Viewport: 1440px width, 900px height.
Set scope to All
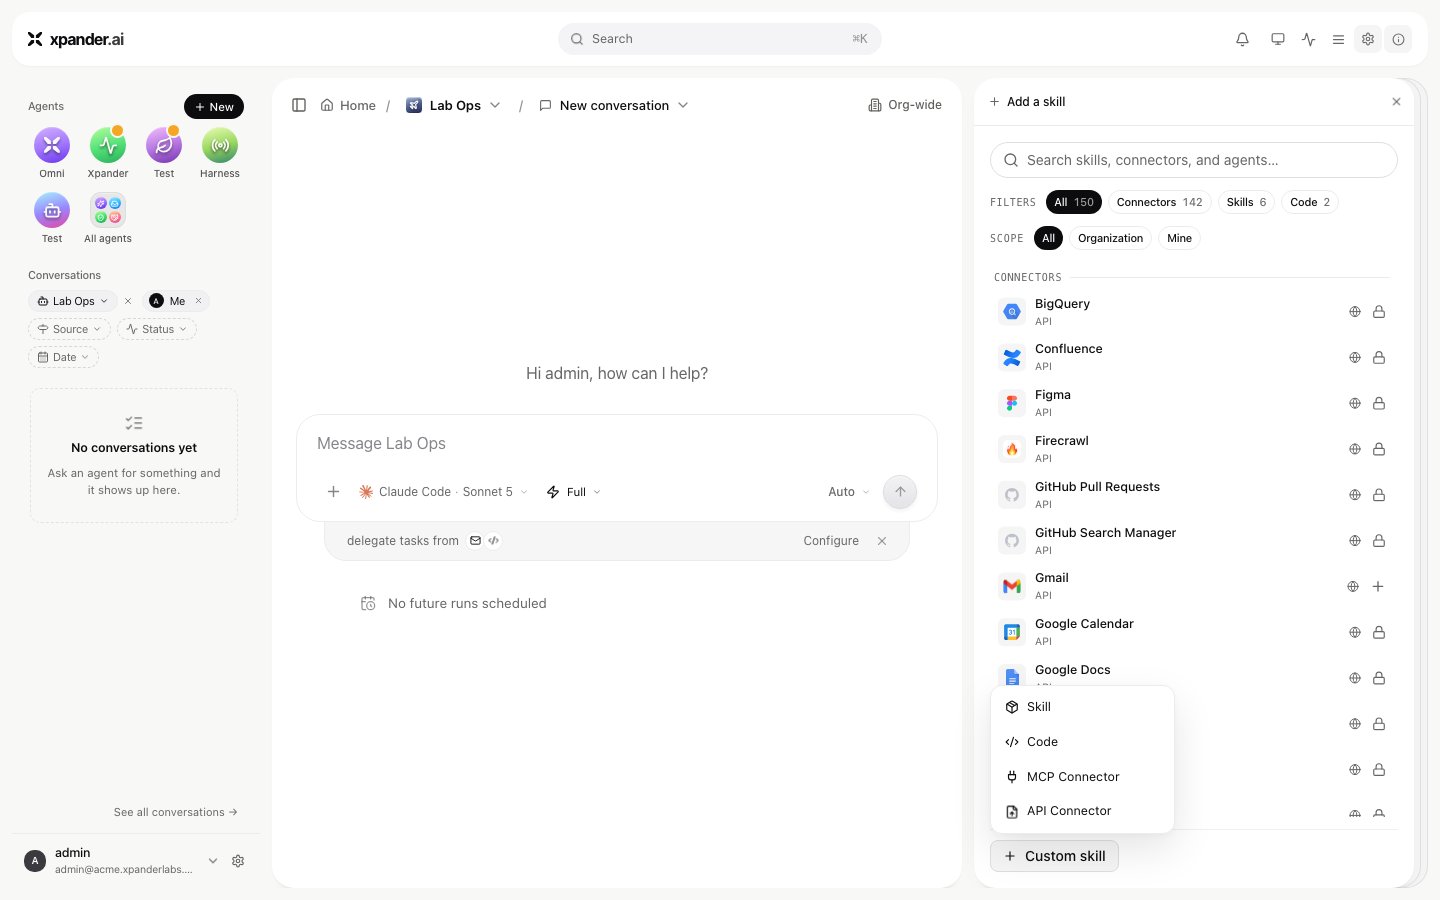pos(1048,238)
